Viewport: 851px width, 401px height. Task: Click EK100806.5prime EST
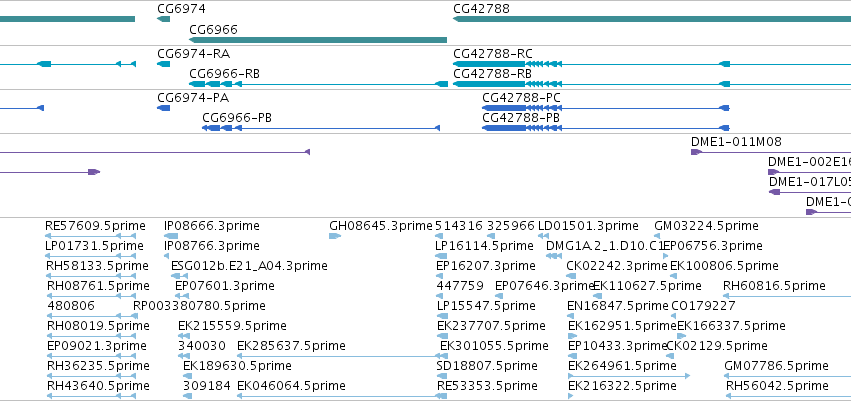(725, 266)
